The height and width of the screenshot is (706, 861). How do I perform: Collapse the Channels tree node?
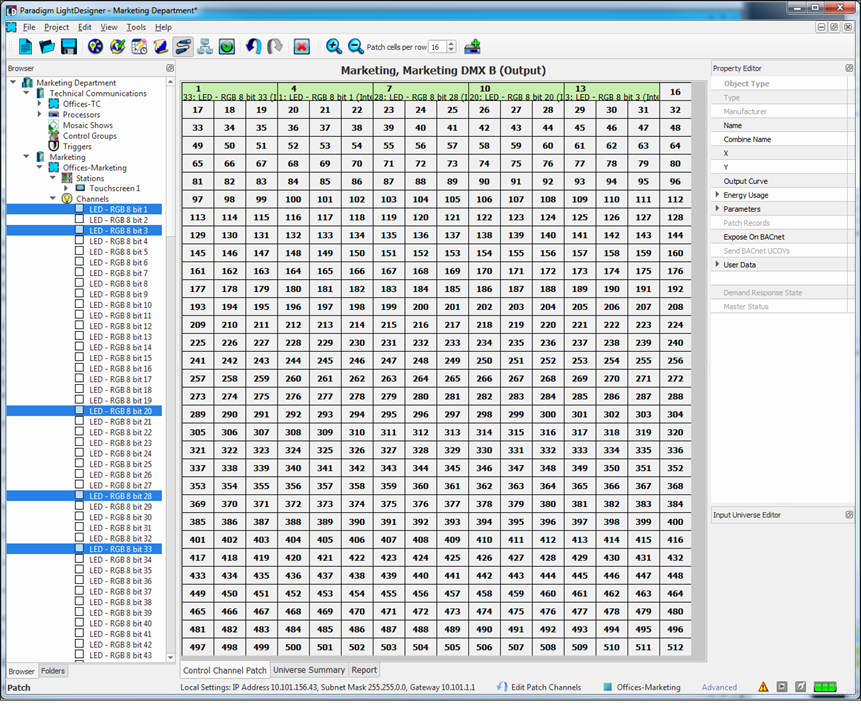pyautogui.click(x=53, y=199)
